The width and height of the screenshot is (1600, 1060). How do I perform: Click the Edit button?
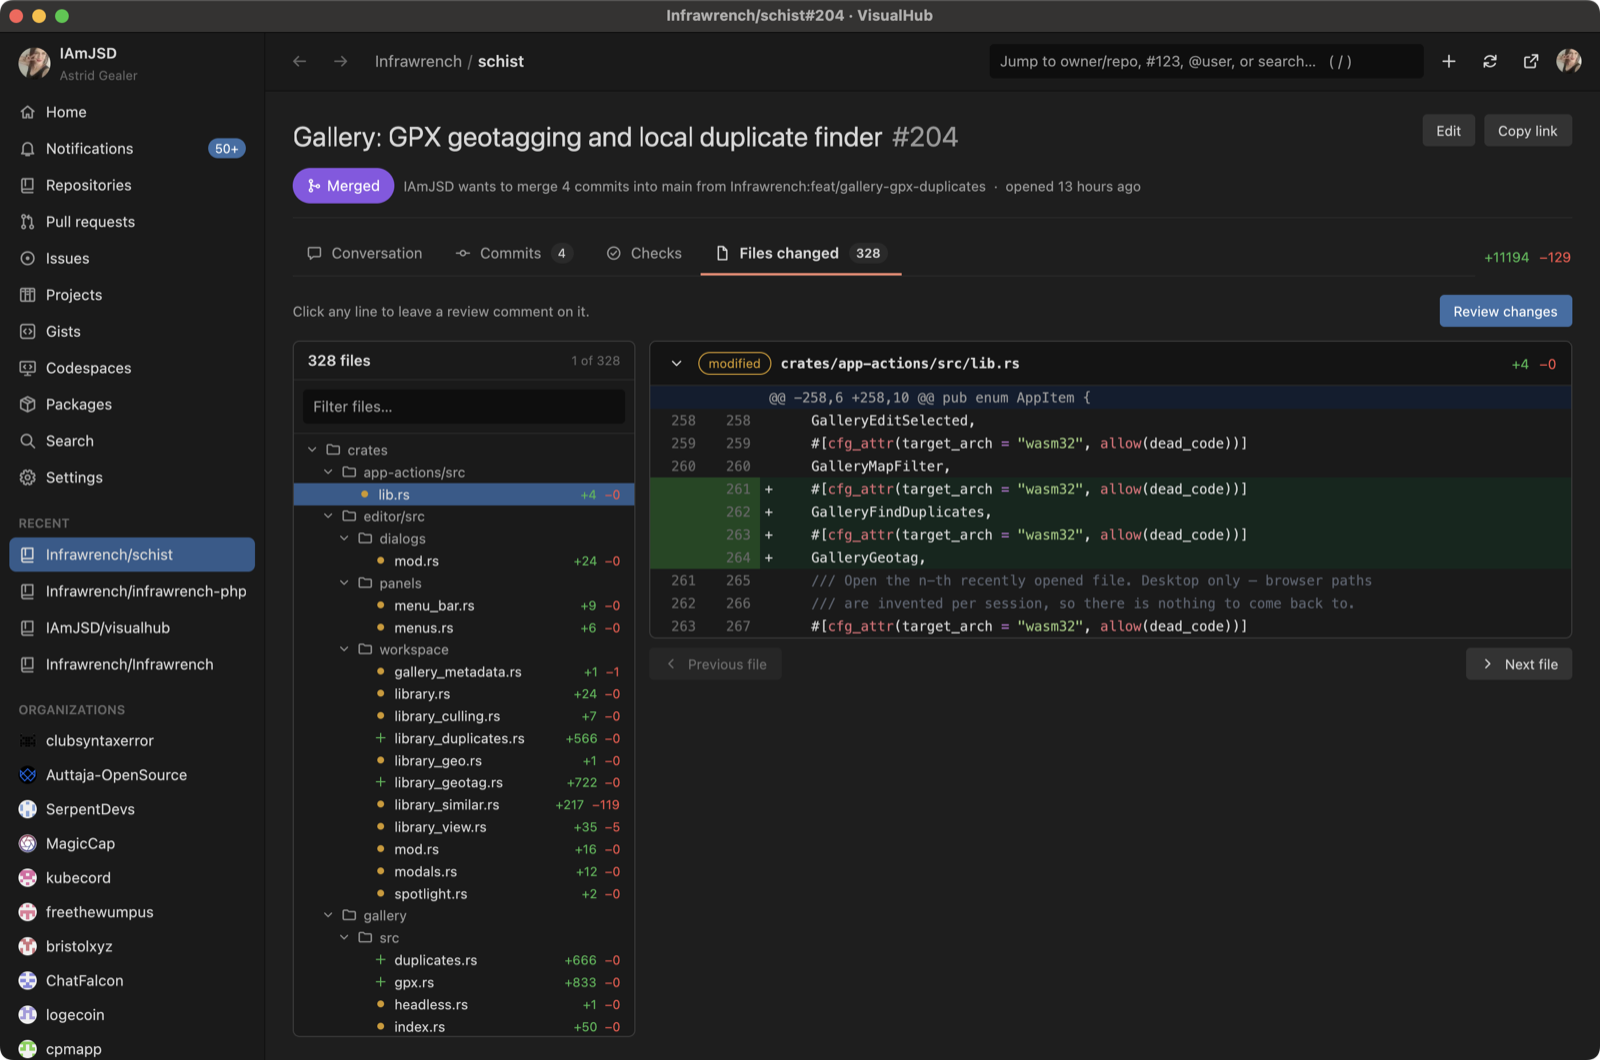tap(1448, 131)
